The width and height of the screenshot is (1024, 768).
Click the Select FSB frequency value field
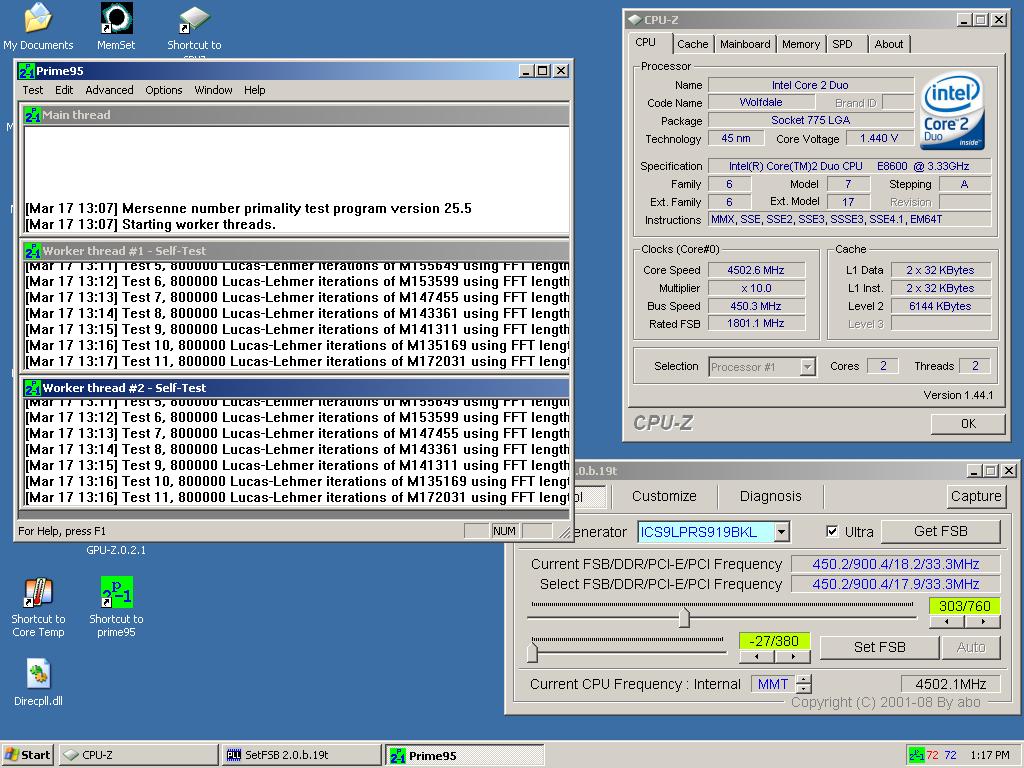point(895,584)
